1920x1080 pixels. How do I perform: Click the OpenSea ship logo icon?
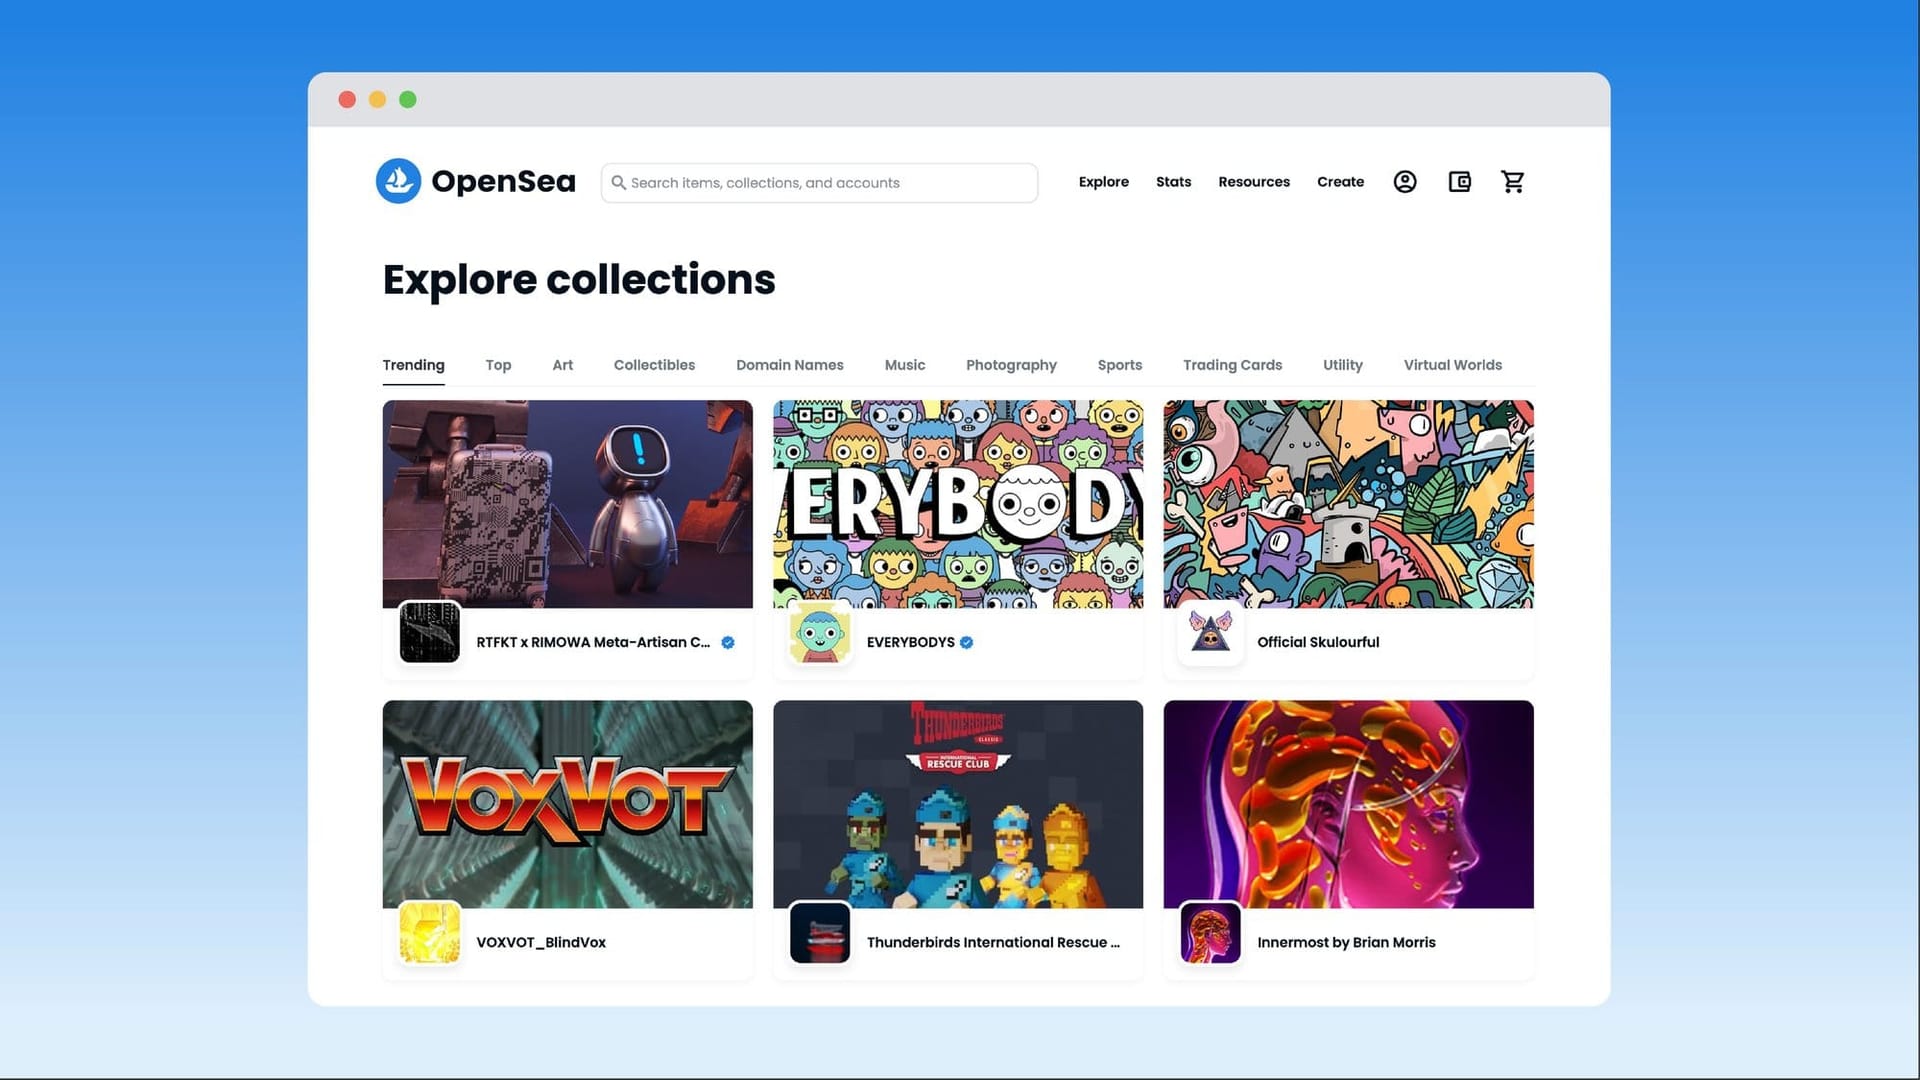tap(398, 181)
